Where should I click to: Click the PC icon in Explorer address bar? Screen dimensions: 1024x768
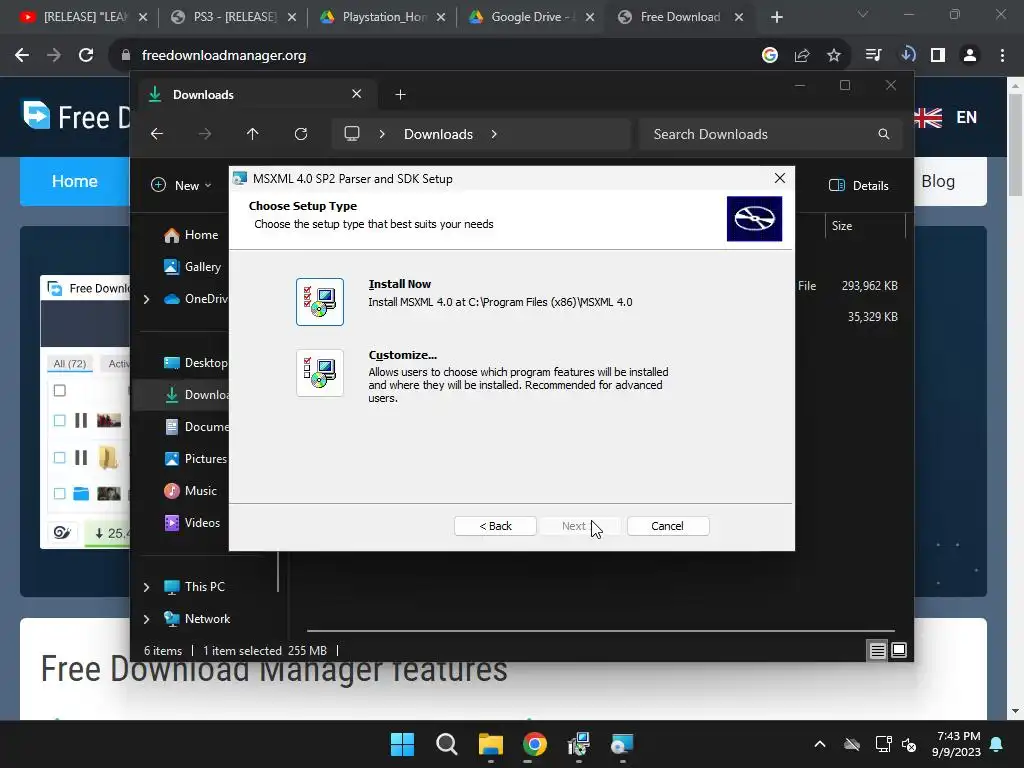pyautogui.click(x=352, y=134)
